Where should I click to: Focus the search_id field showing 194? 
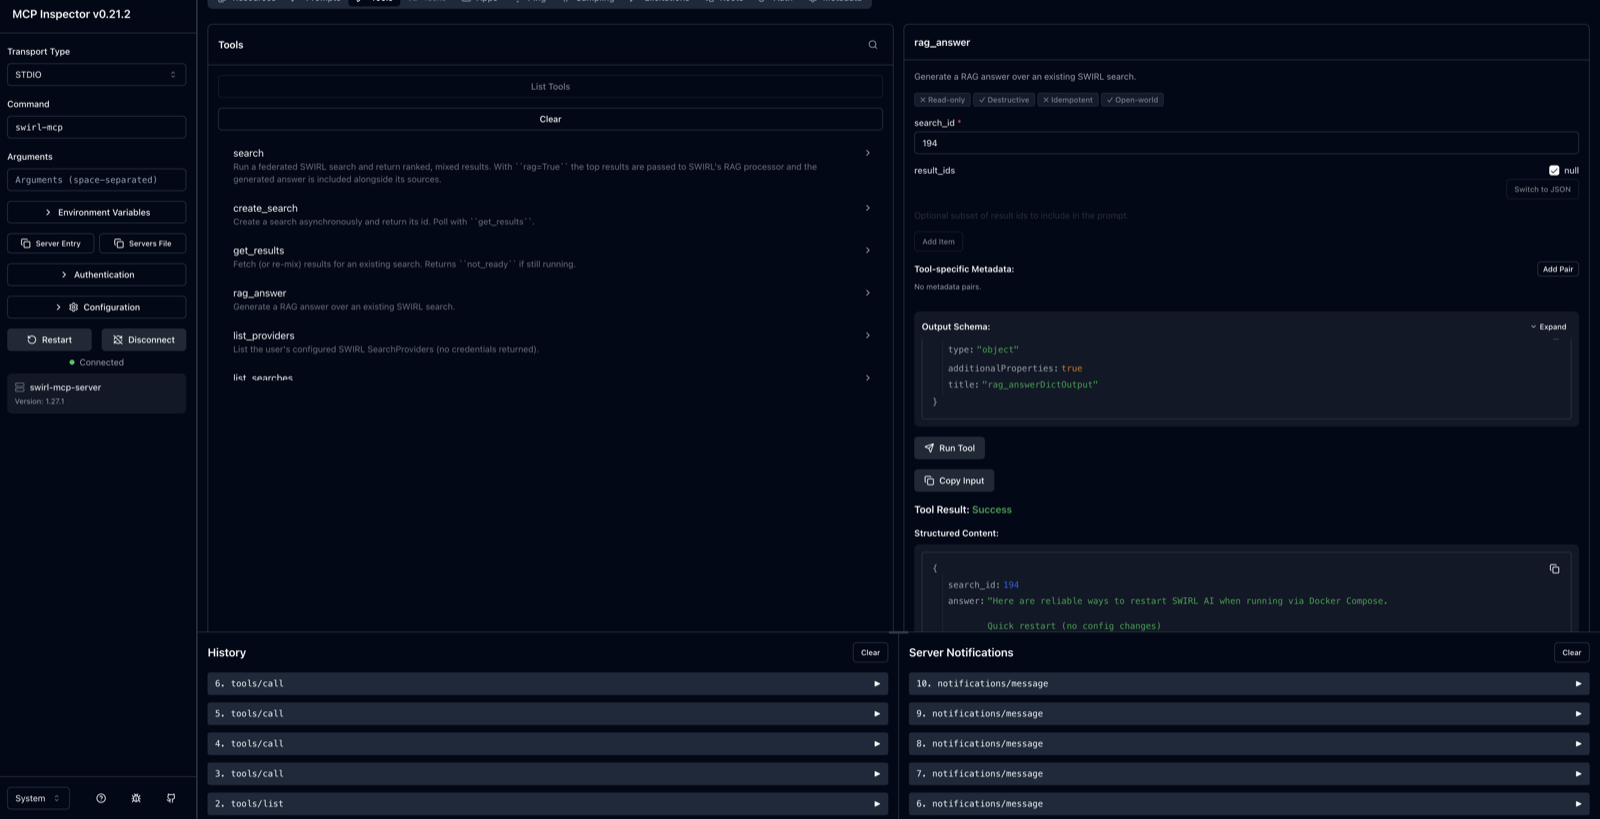click(x=1246, y=143)
